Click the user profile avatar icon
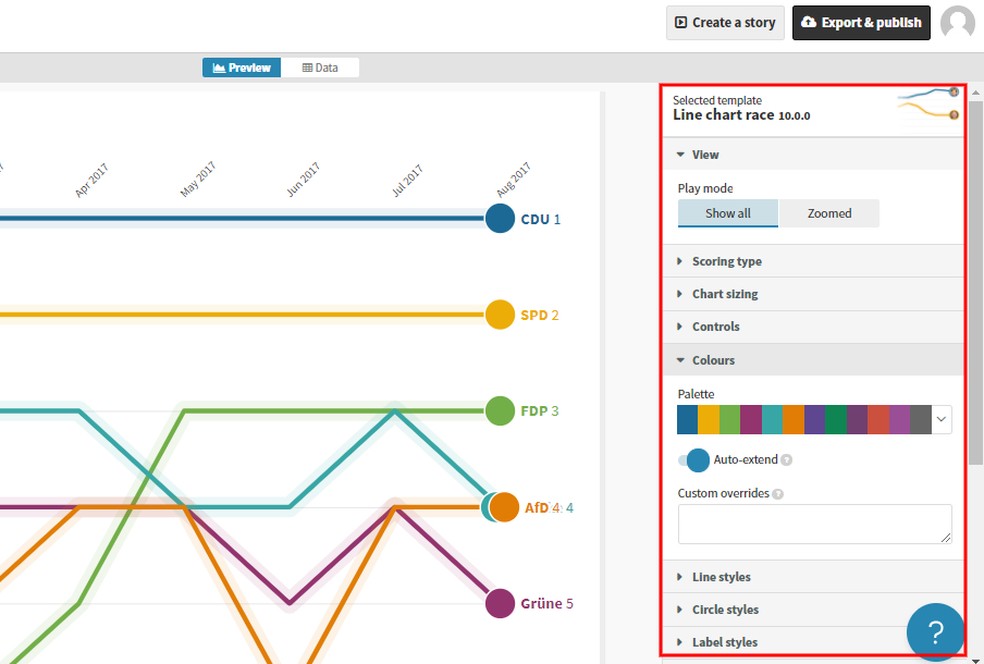 pos(957,23)
